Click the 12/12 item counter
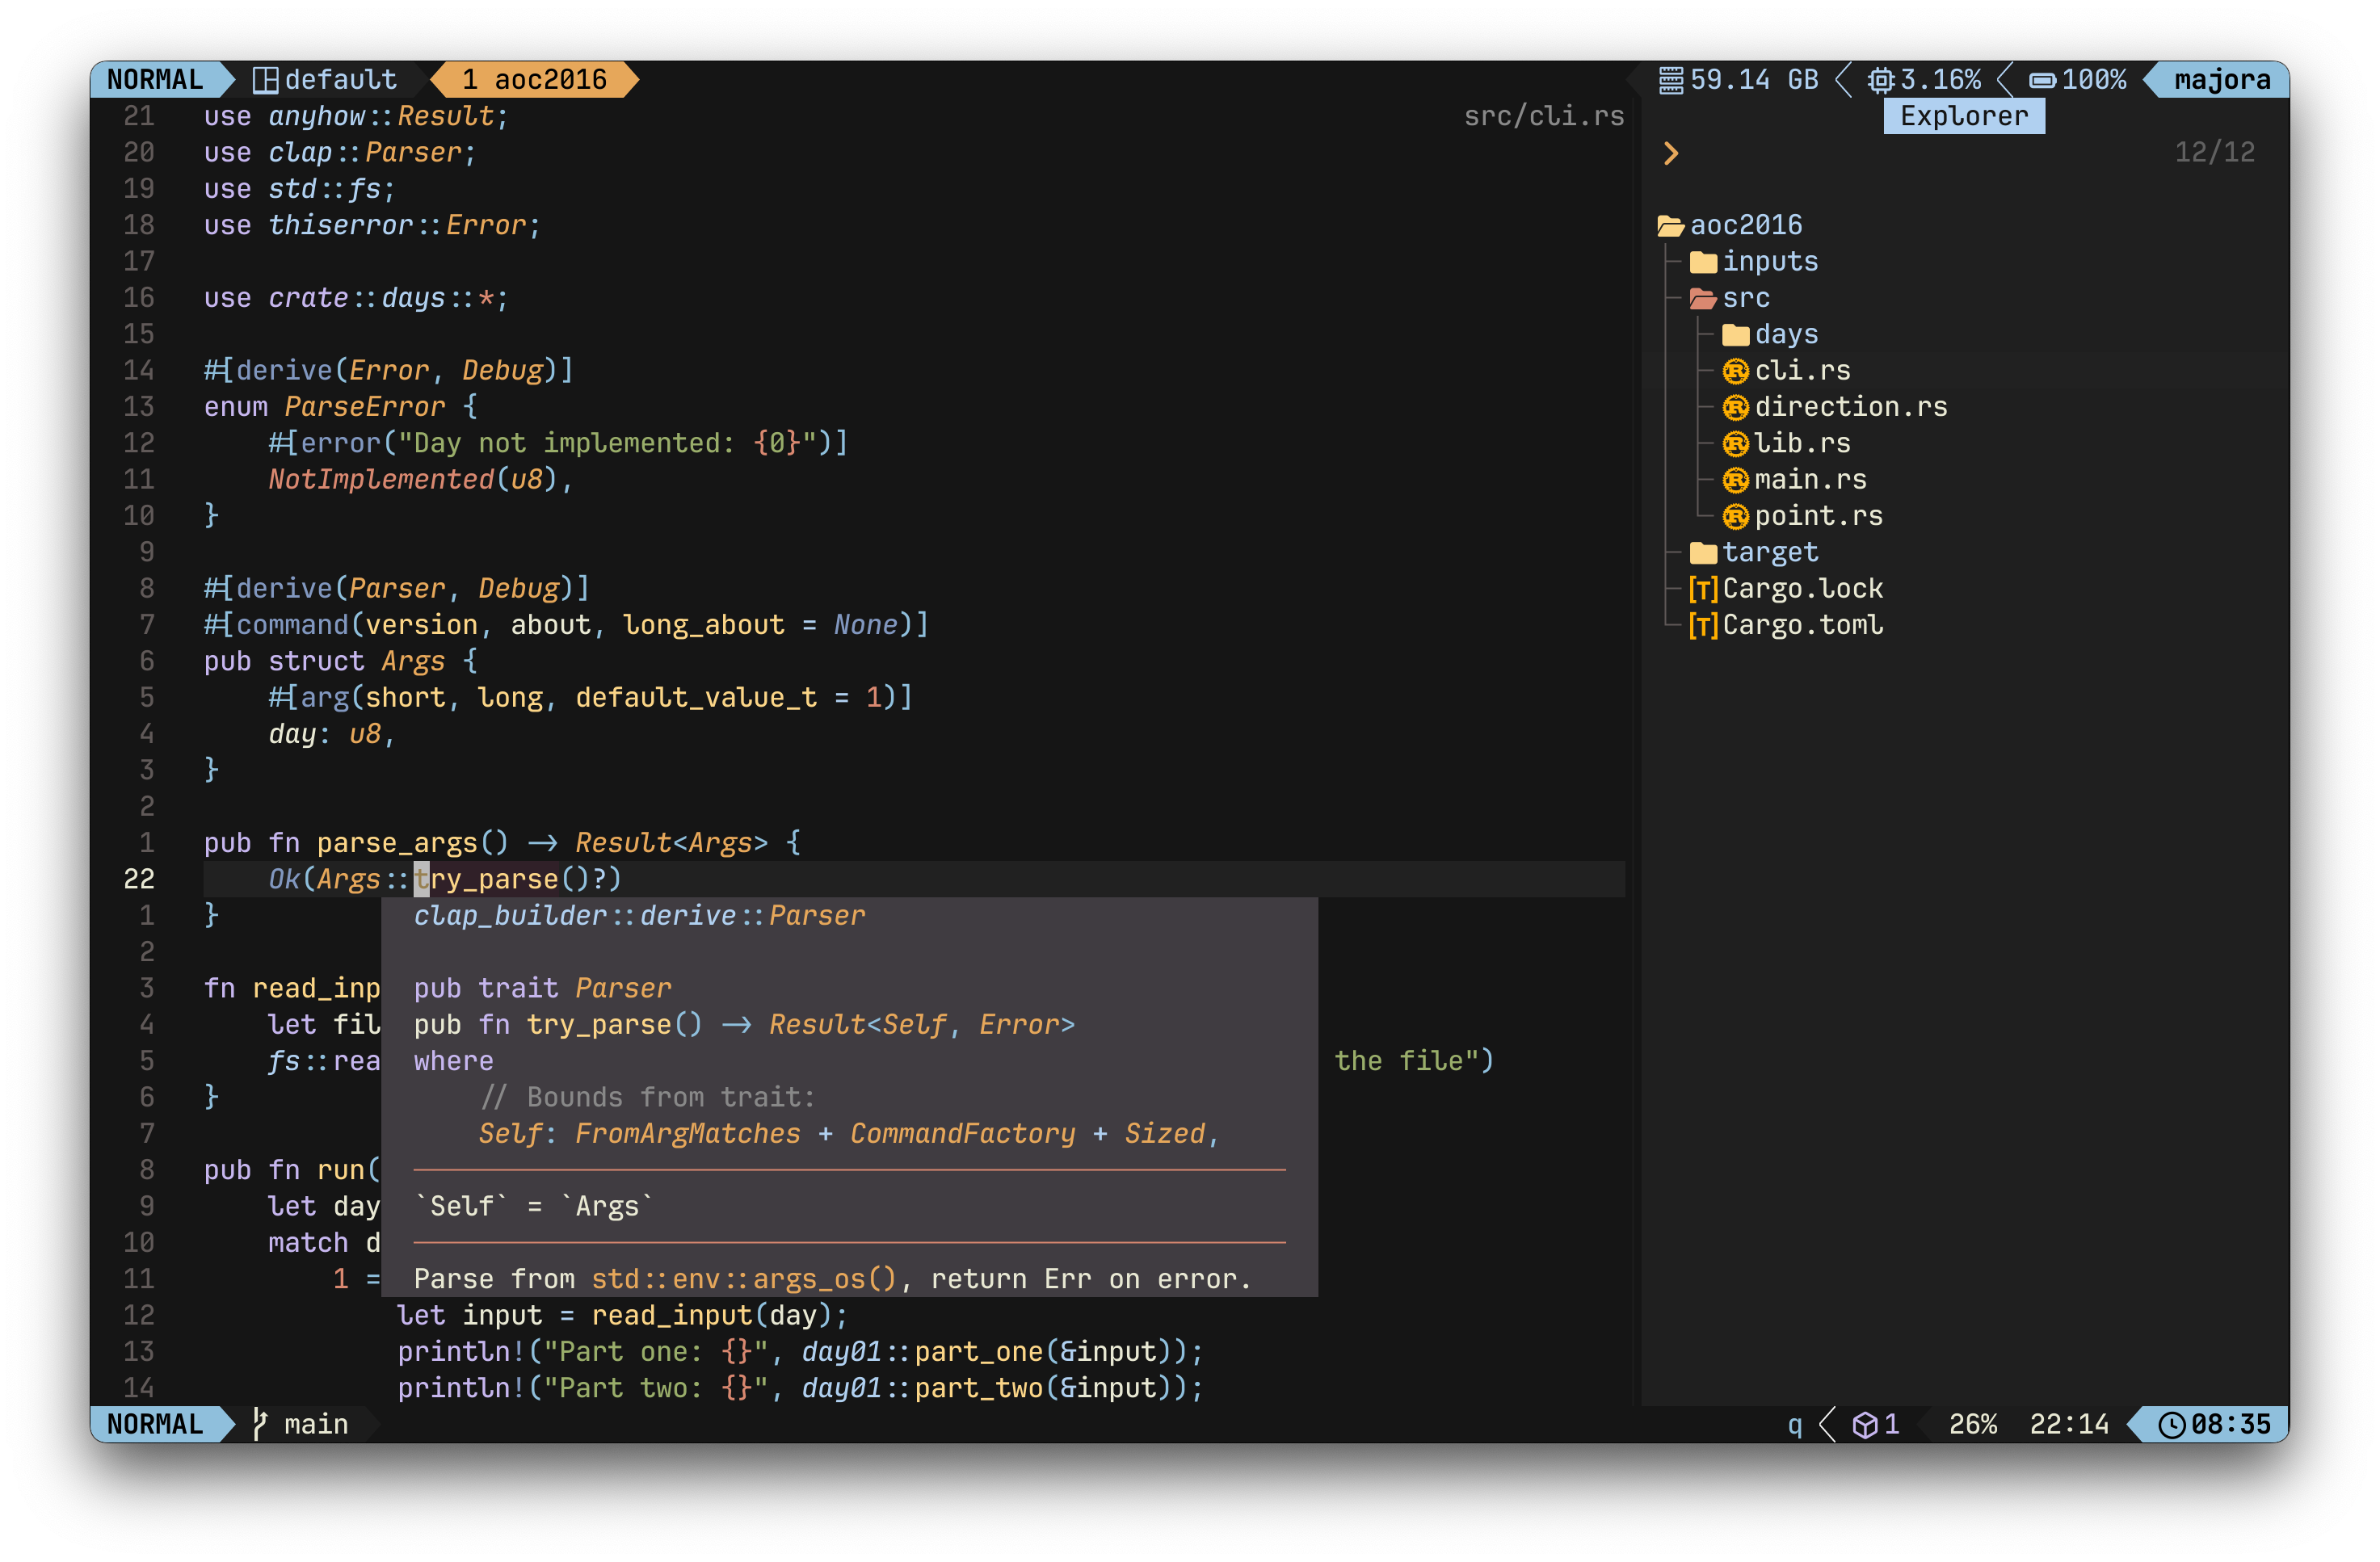Screen dimensions: 2380x1562 [2214, 153]
